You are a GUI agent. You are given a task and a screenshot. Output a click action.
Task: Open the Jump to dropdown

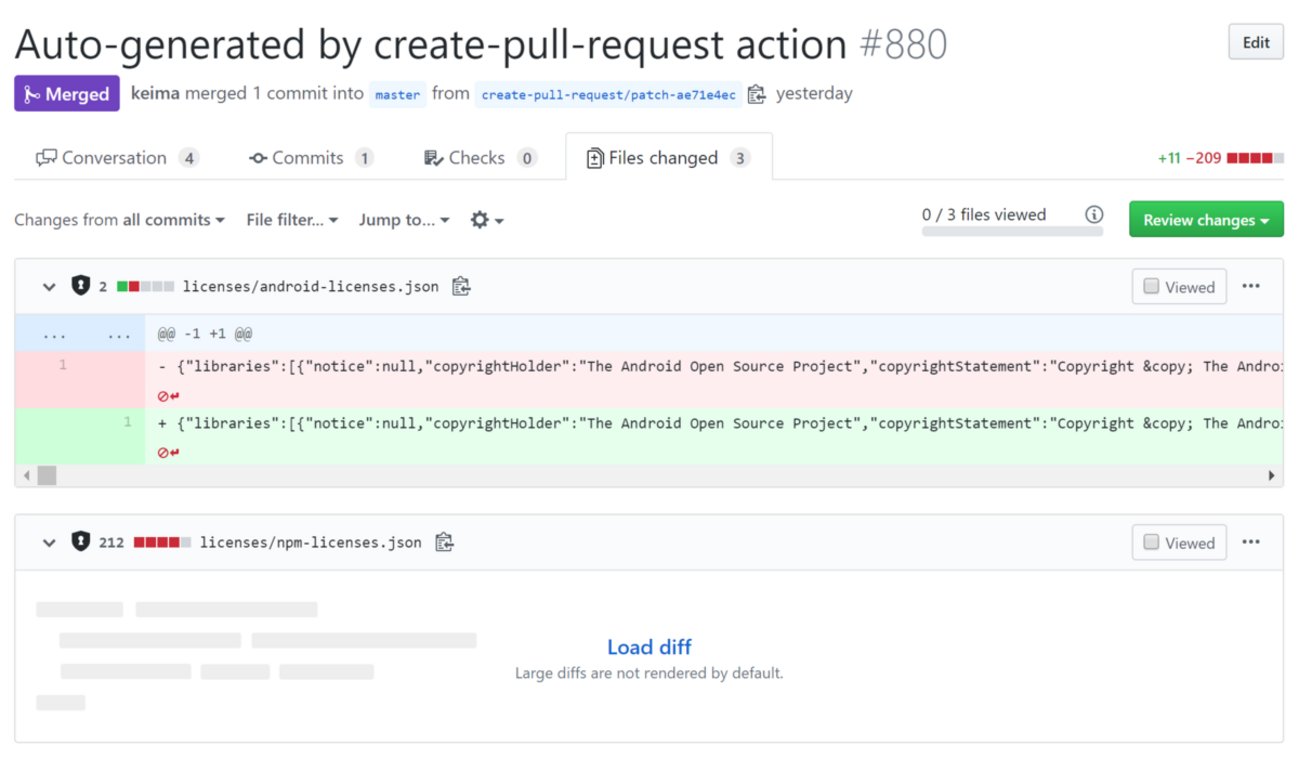pyautogui.click(x=404, y=220)
